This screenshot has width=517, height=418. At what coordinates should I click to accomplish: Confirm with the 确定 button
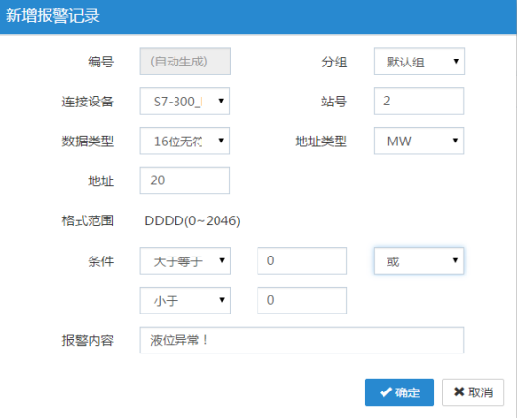[399, 392]
